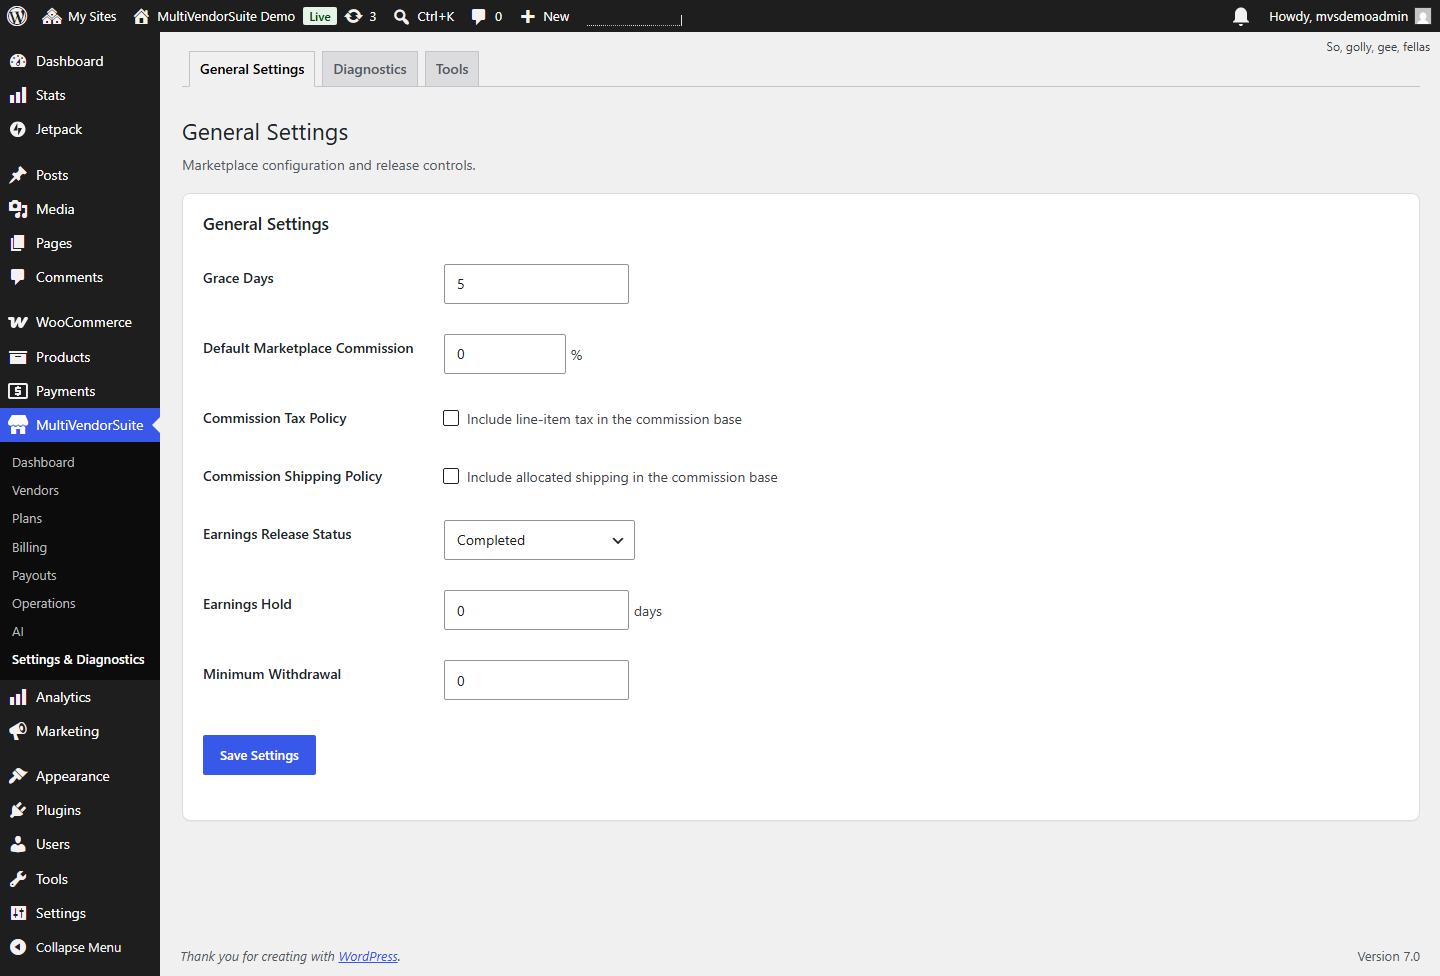
Task: Click the Live site status badge
Action: coord(320,16)
